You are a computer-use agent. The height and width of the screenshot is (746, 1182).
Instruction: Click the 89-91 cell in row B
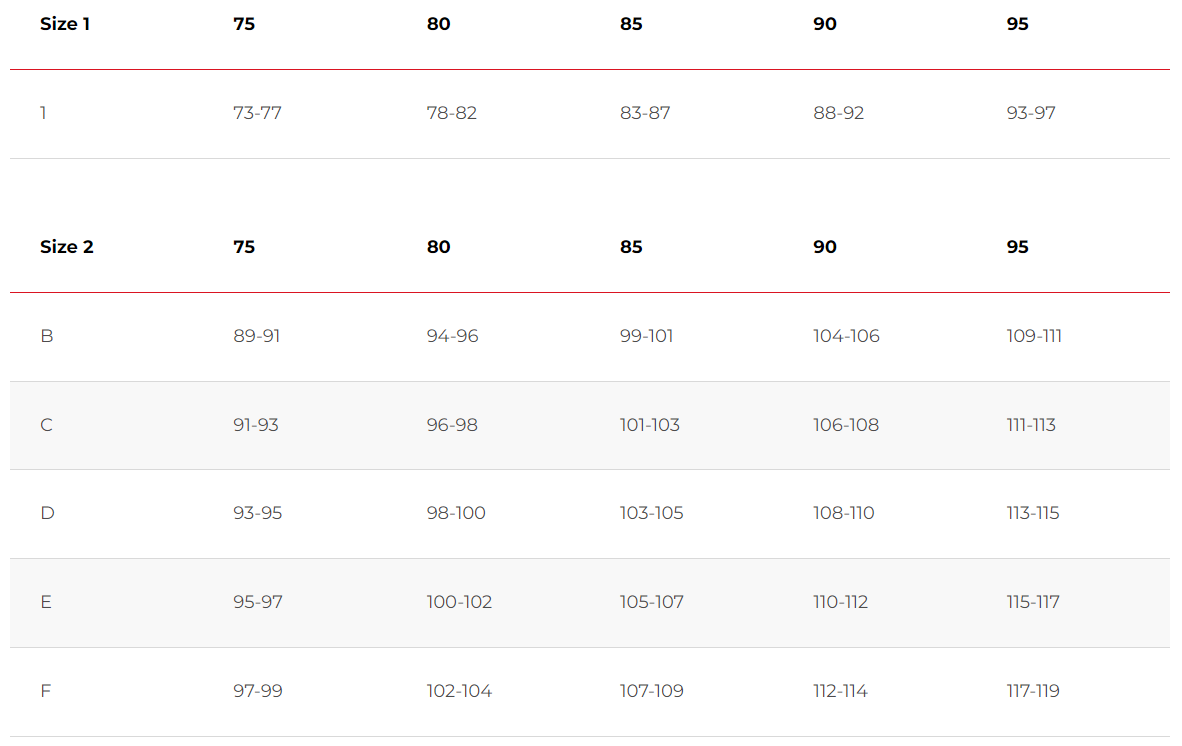point(256,336)
